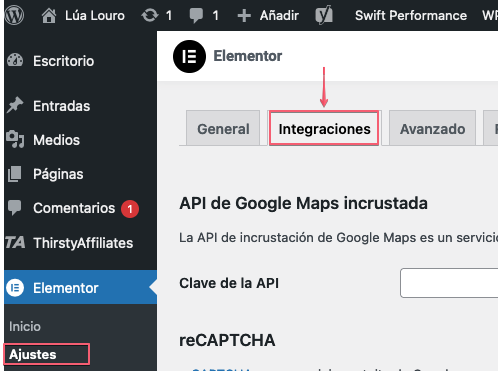Open the WordPress logo menu

[14, 15]
